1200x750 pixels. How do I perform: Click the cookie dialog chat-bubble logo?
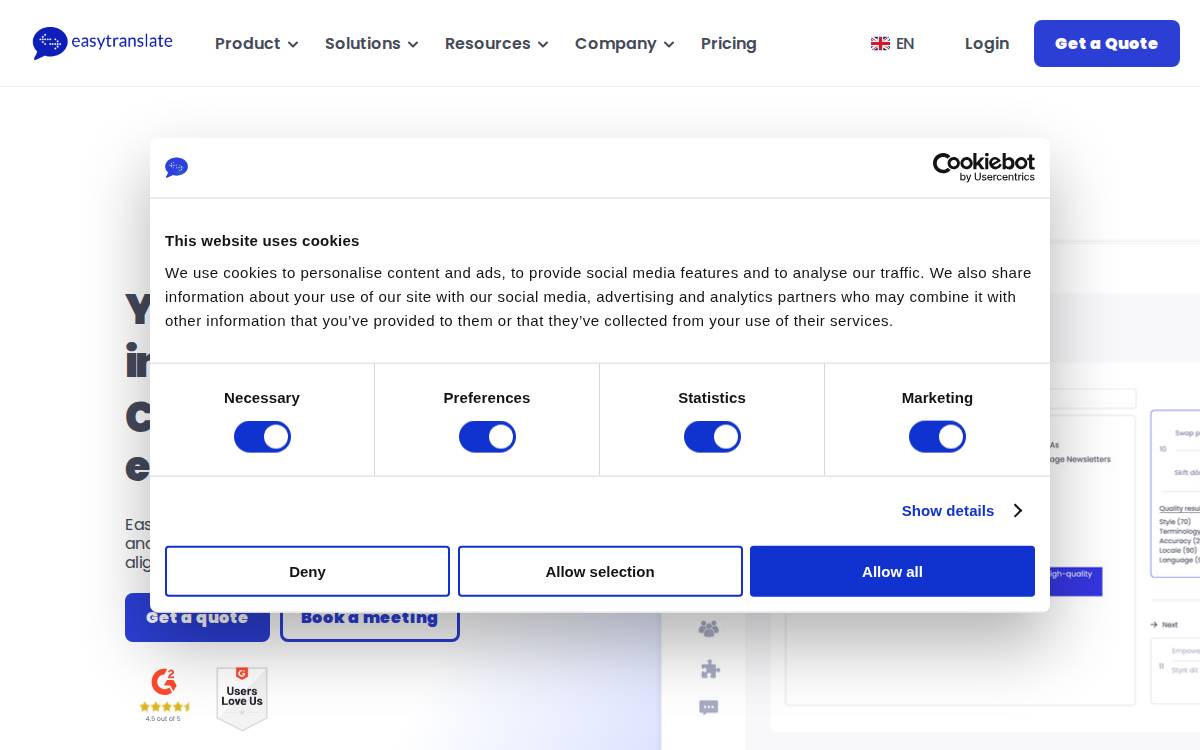[177, 168]
